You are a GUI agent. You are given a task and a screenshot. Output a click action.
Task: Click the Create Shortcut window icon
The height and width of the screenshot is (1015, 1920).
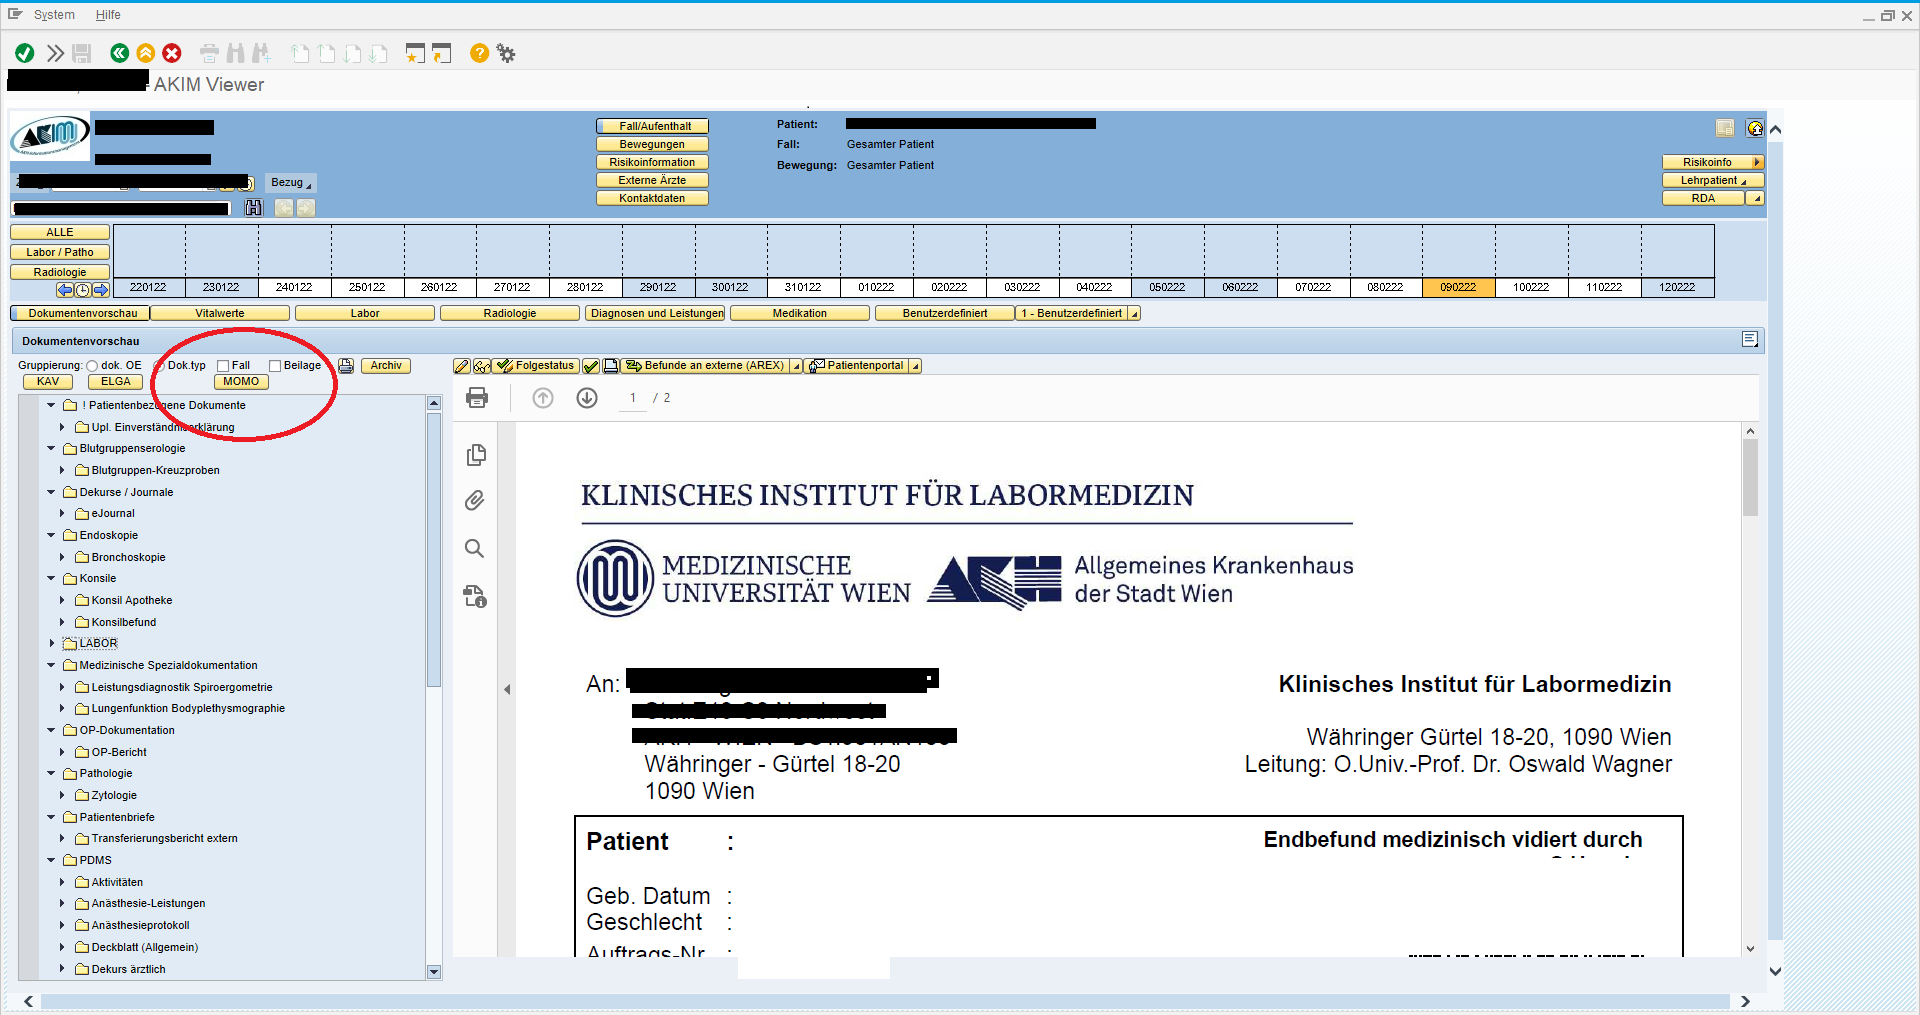441,53
